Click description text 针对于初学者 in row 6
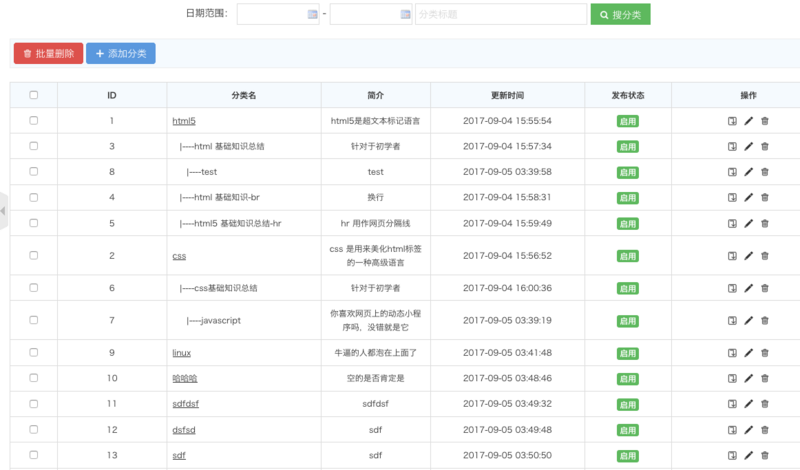 376,288
